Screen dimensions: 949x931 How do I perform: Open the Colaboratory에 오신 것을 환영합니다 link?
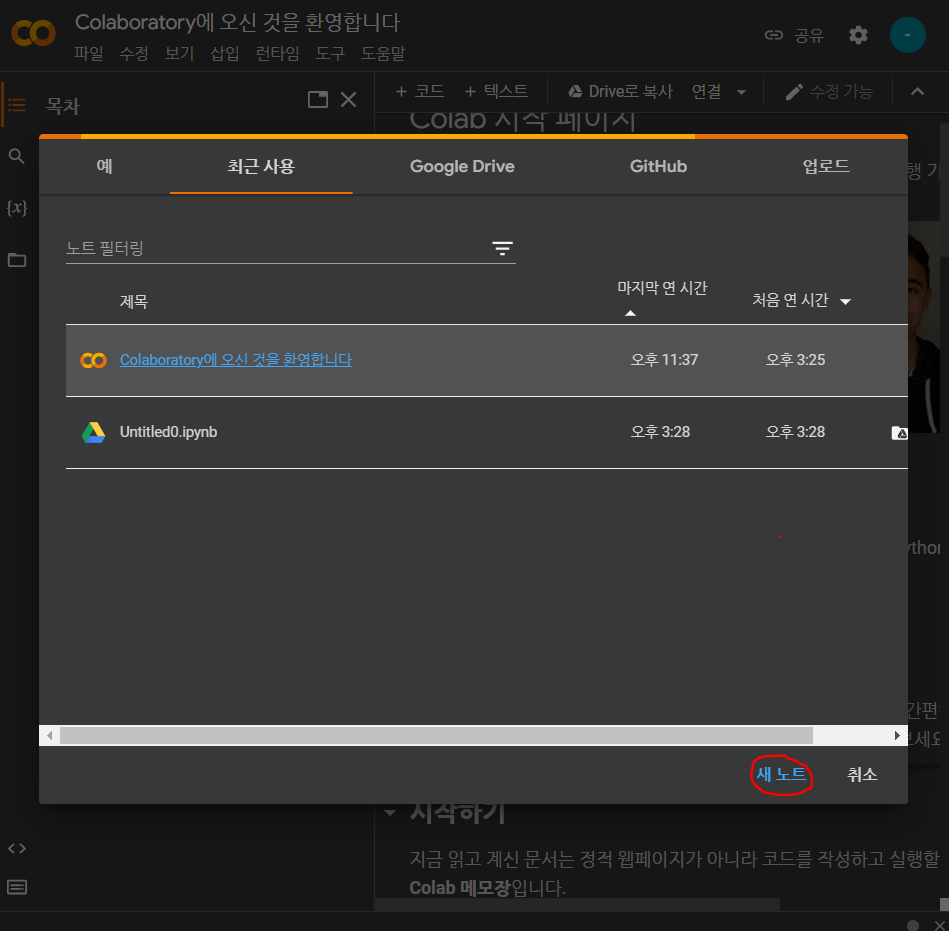click(x=235, y=360)
